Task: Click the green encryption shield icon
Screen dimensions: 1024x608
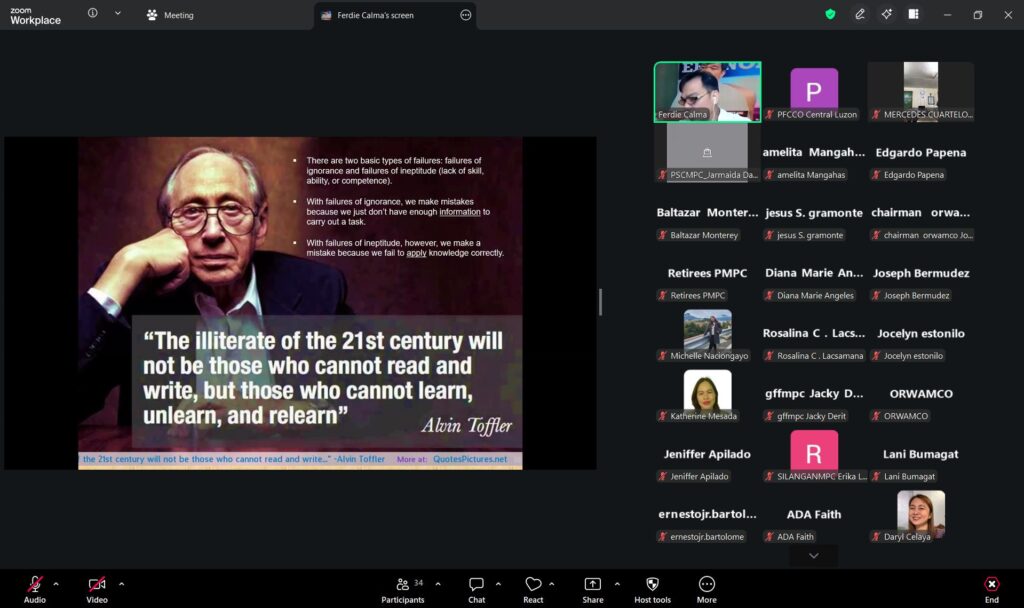Action: click(x=830, y=14)
